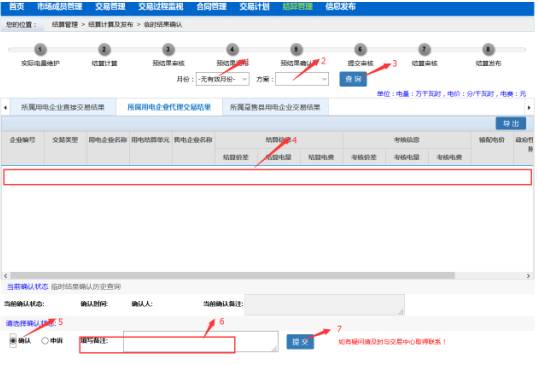Viewport: 537px width, 365px height.
Task: Click step 6 提交审核 circle
Action: (360, 50)
